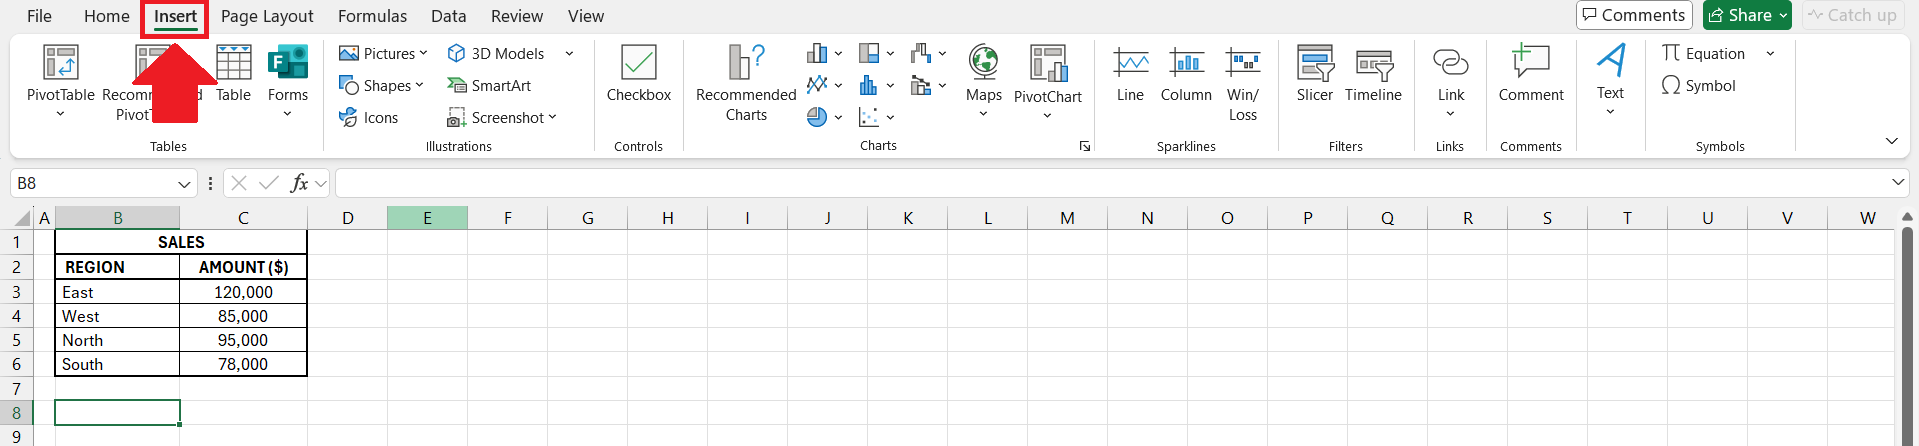Expand the Equation dropdown arrow
Image resolution: width=1919 pixels, height=446 pixels.
[1770, 54]
